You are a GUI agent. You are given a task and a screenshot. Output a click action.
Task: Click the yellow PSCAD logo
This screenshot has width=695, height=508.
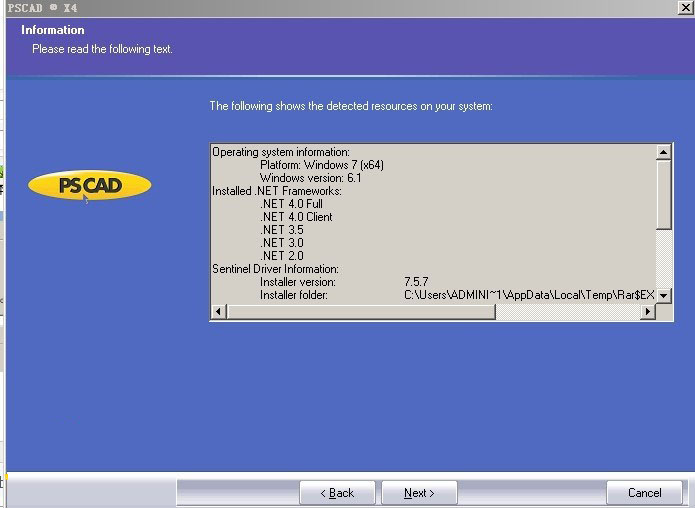(90, 185)
